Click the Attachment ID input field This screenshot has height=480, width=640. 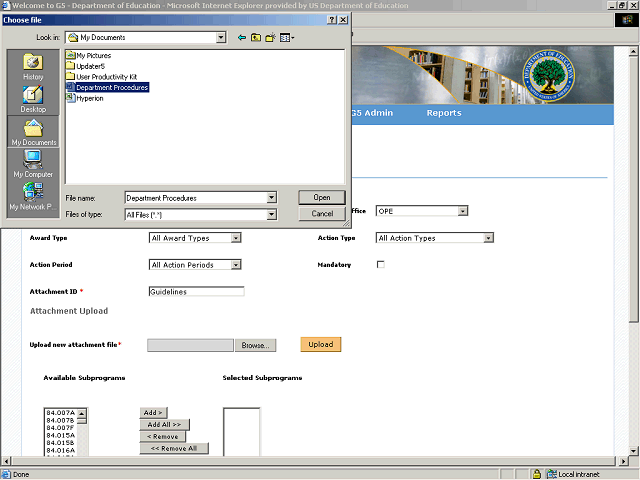[196, 291]
